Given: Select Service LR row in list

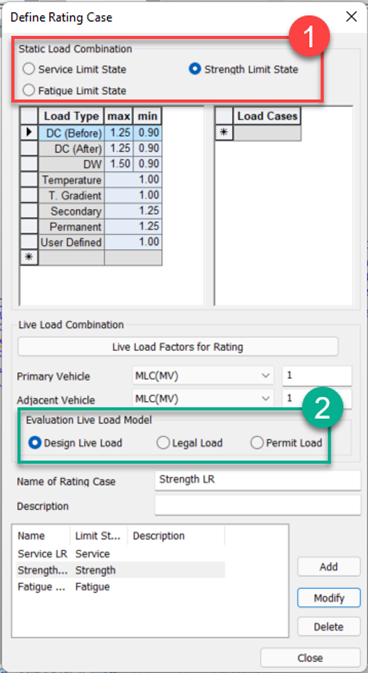Looking at the screenshot, I should [x=120, y=554].
